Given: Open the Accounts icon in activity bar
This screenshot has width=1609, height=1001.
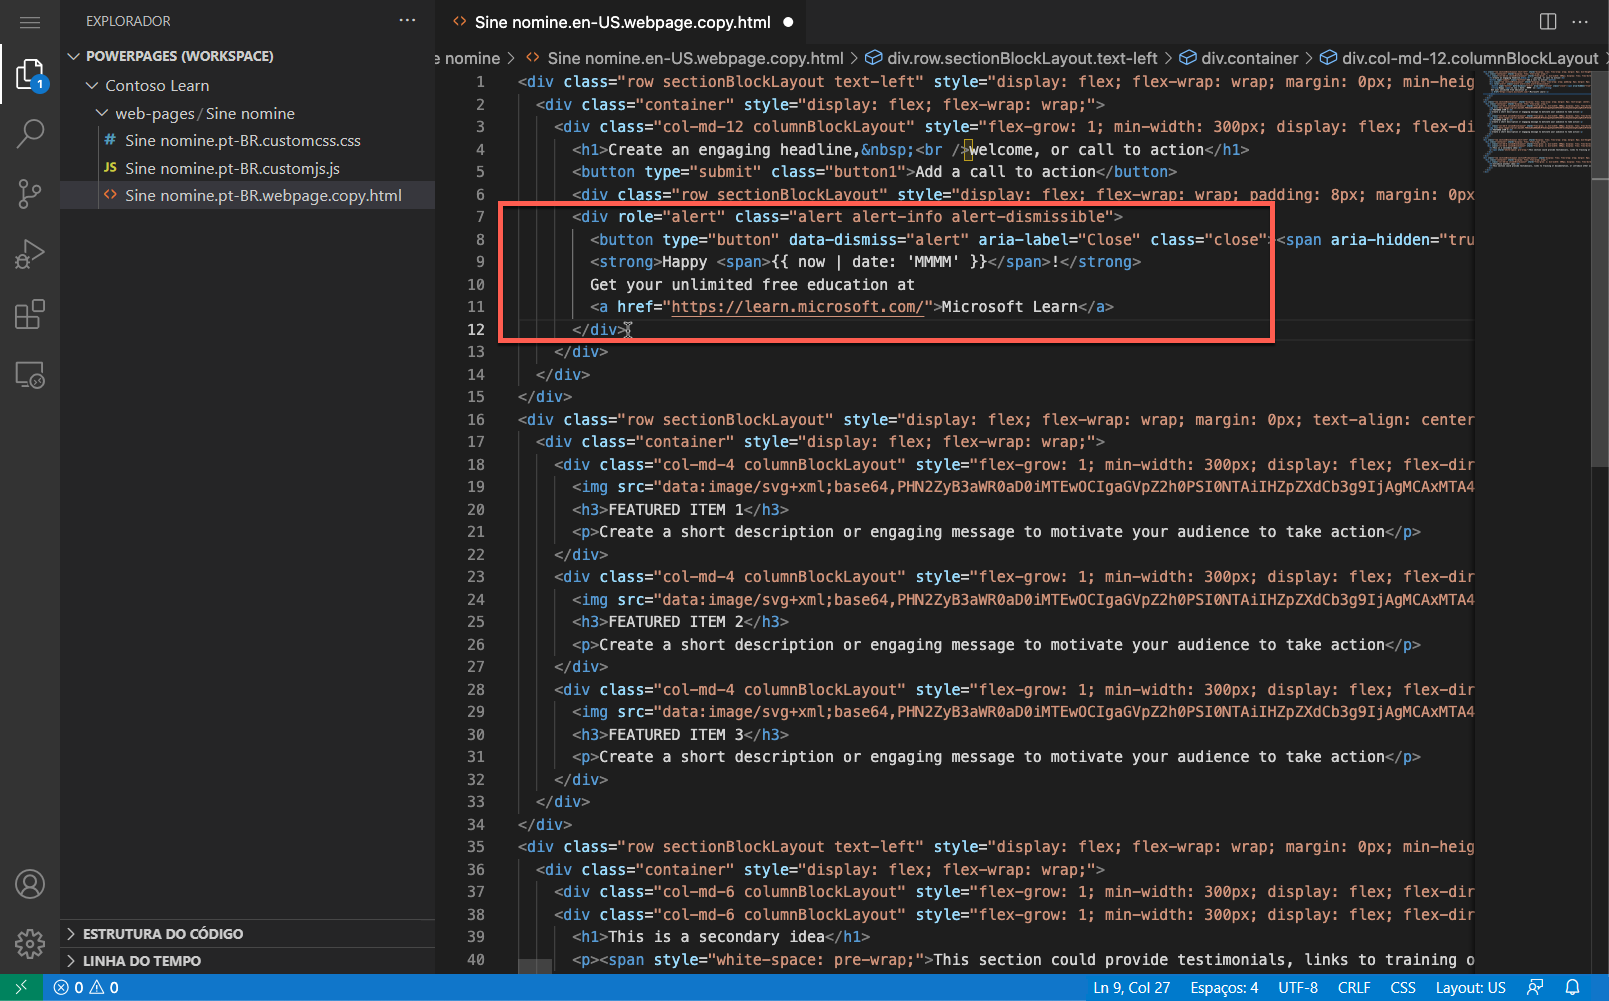Looking at the screenshot, I should (30, 884).
